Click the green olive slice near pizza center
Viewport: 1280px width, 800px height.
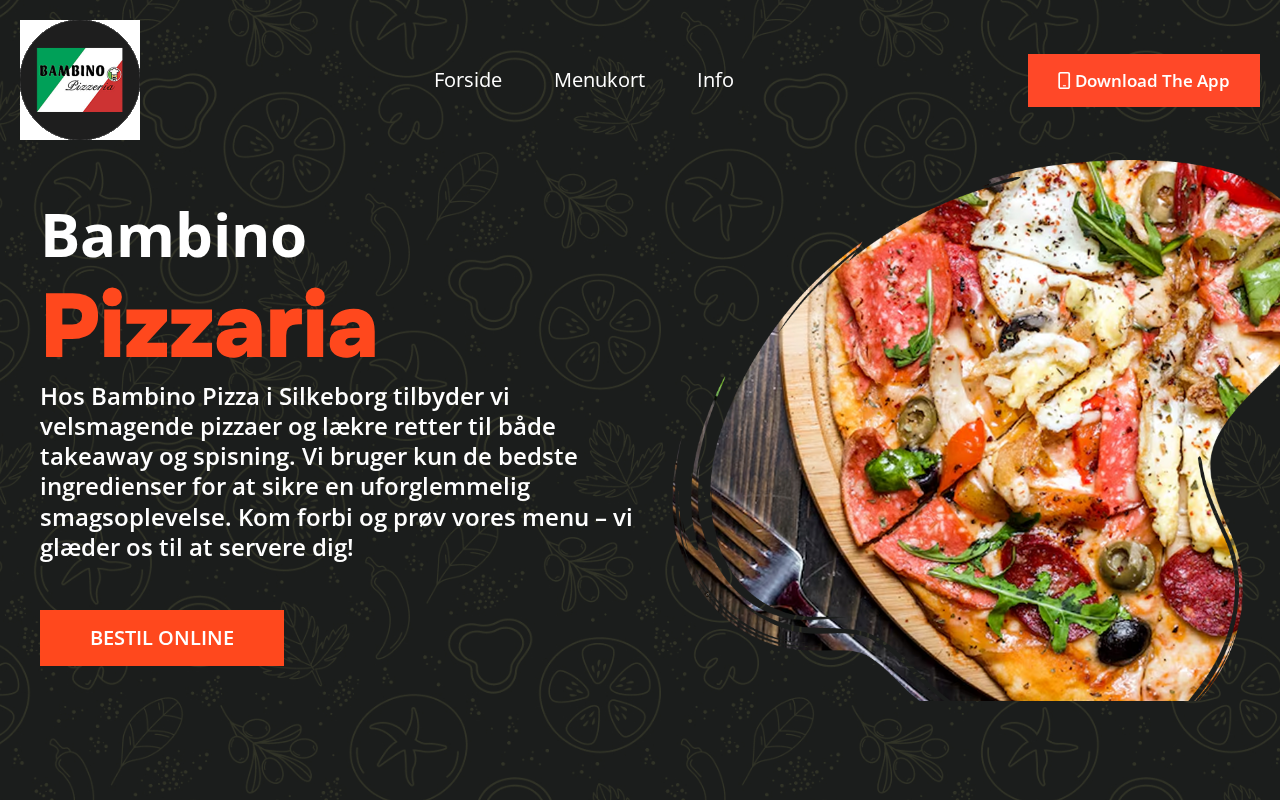tap(915, 421)
